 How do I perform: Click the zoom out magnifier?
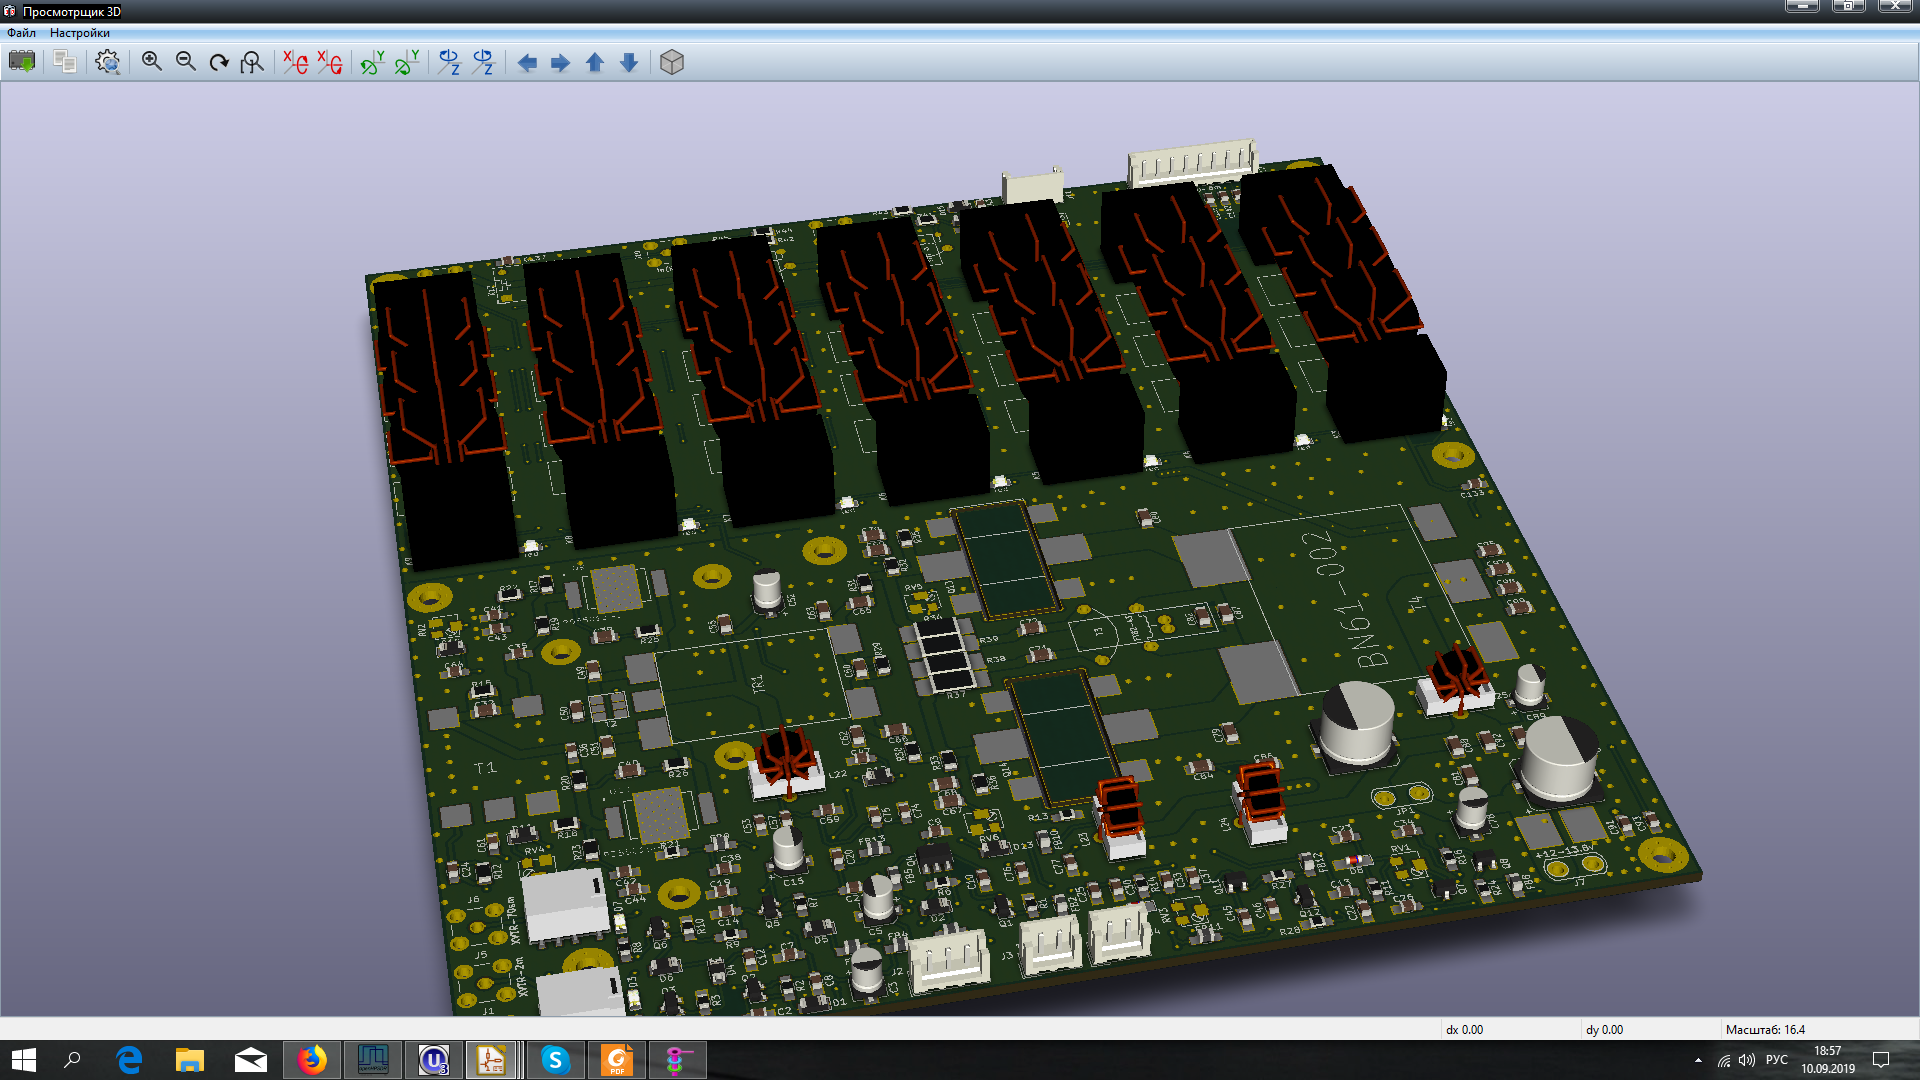click(186, 62)
